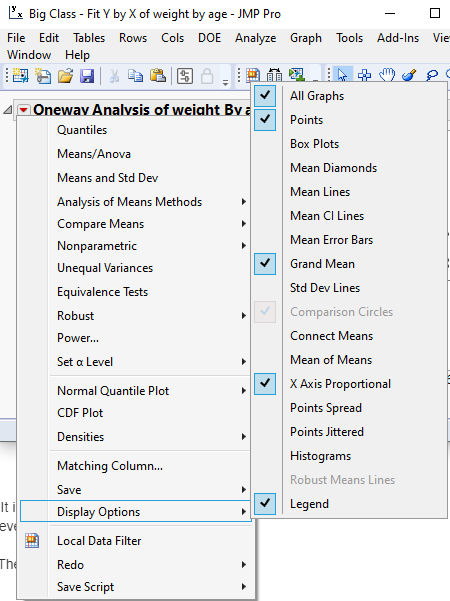Screen dimensions: 450x601
Task: Expand the Compare Means submenu arrow
Action: (243, 223)
